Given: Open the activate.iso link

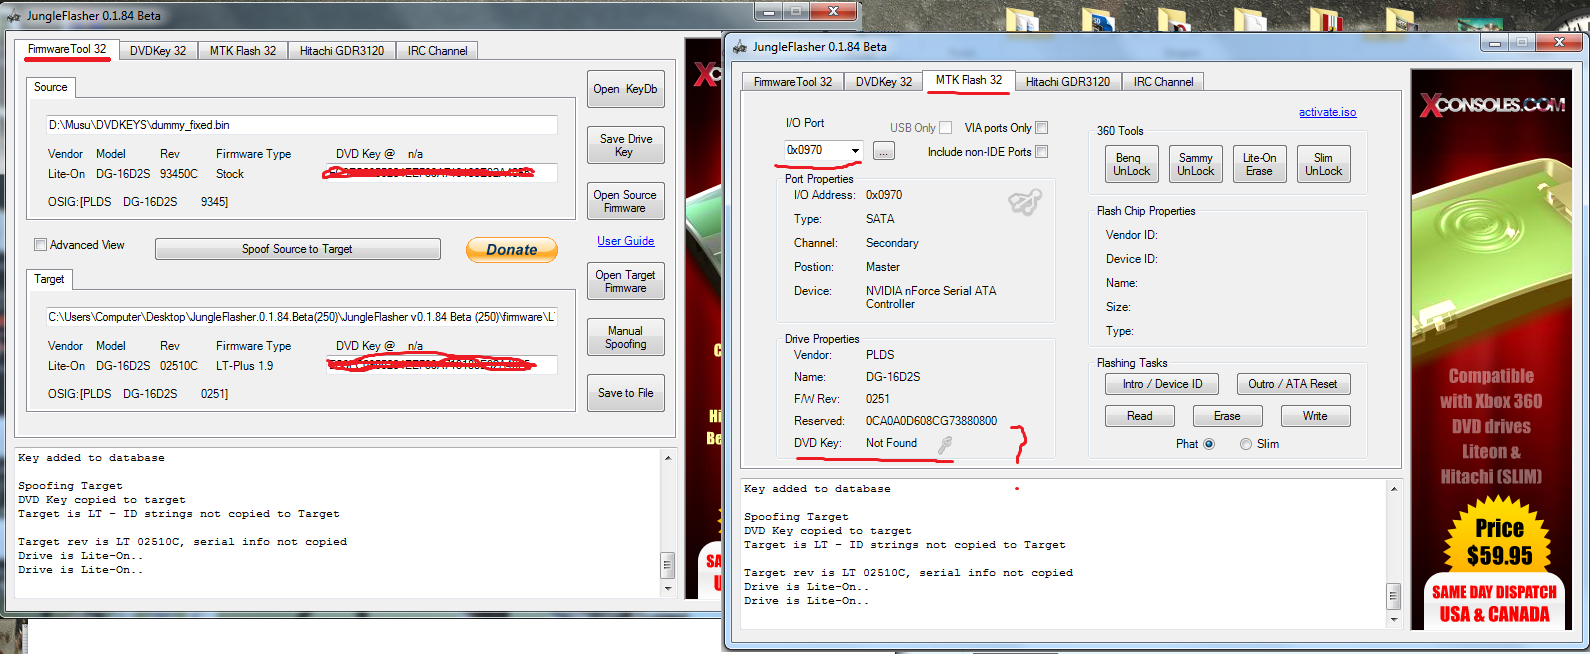Looking at the screenshot, I should (x=1327, y=112).
